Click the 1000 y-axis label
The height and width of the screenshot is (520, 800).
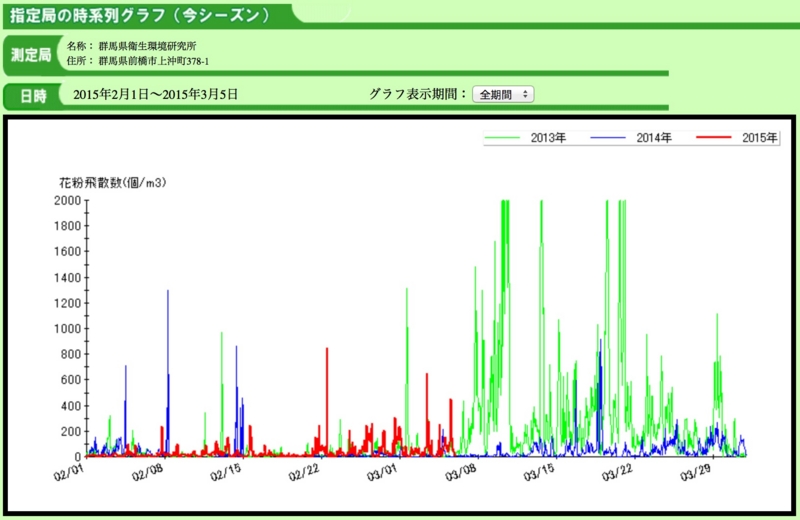tap(68, 329)
